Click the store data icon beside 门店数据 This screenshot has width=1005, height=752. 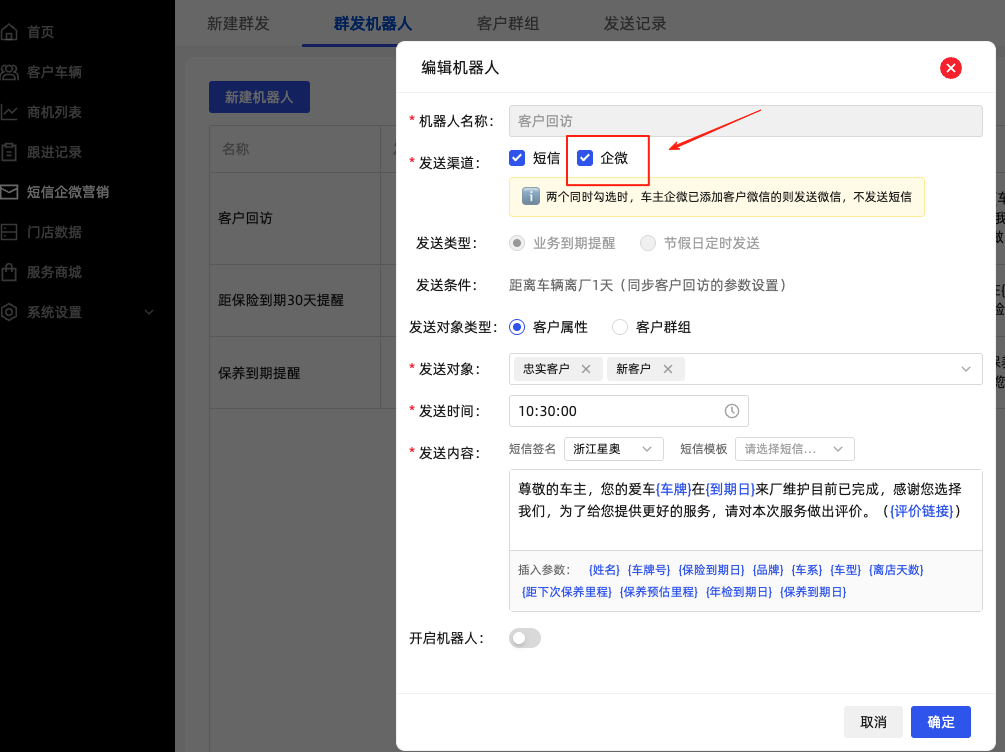click(x=9, y=232)
